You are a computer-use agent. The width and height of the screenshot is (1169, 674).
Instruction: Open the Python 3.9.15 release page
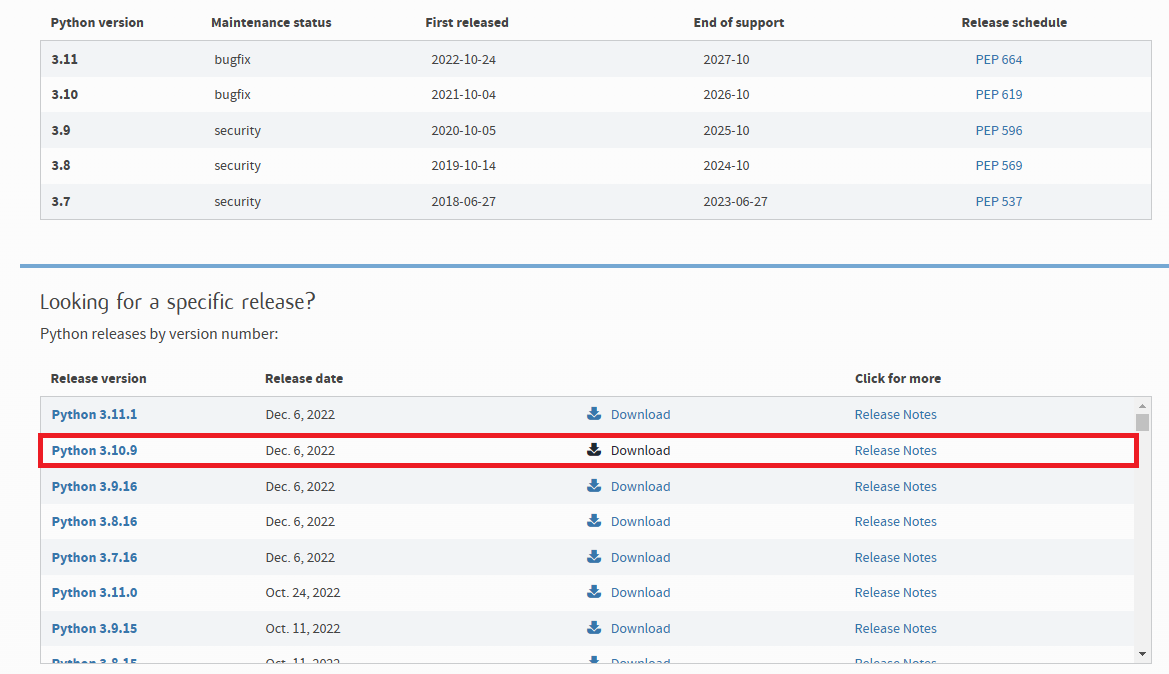(94, 628)
